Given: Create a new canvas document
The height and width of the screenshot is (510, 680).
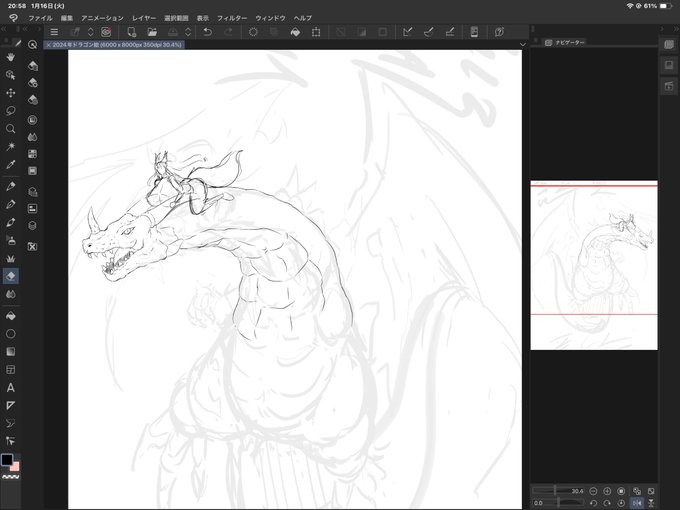Looking at the screenshot, I should point(131,32).
